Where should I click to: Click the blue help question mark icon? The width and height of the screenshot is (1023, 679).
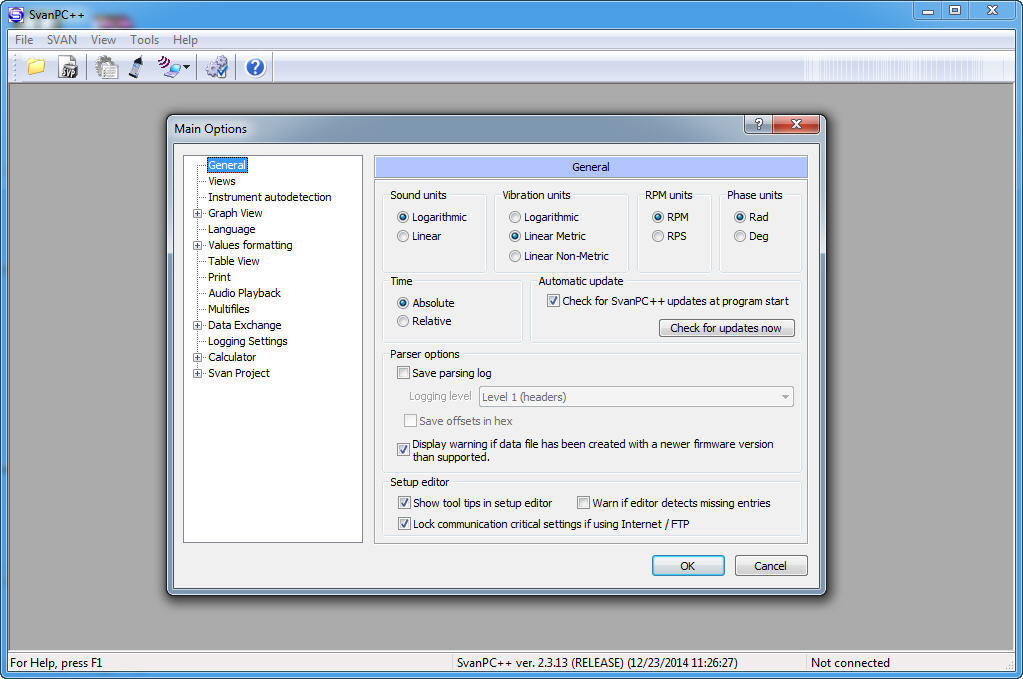pyautogui.click(x=255, y=67)
